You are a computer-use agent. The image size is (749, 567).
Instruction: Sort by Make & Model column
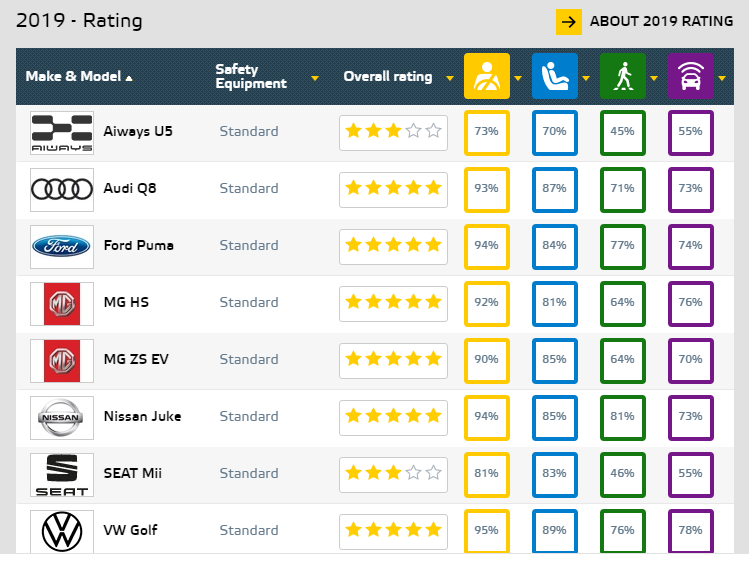(x=79, y=76)
